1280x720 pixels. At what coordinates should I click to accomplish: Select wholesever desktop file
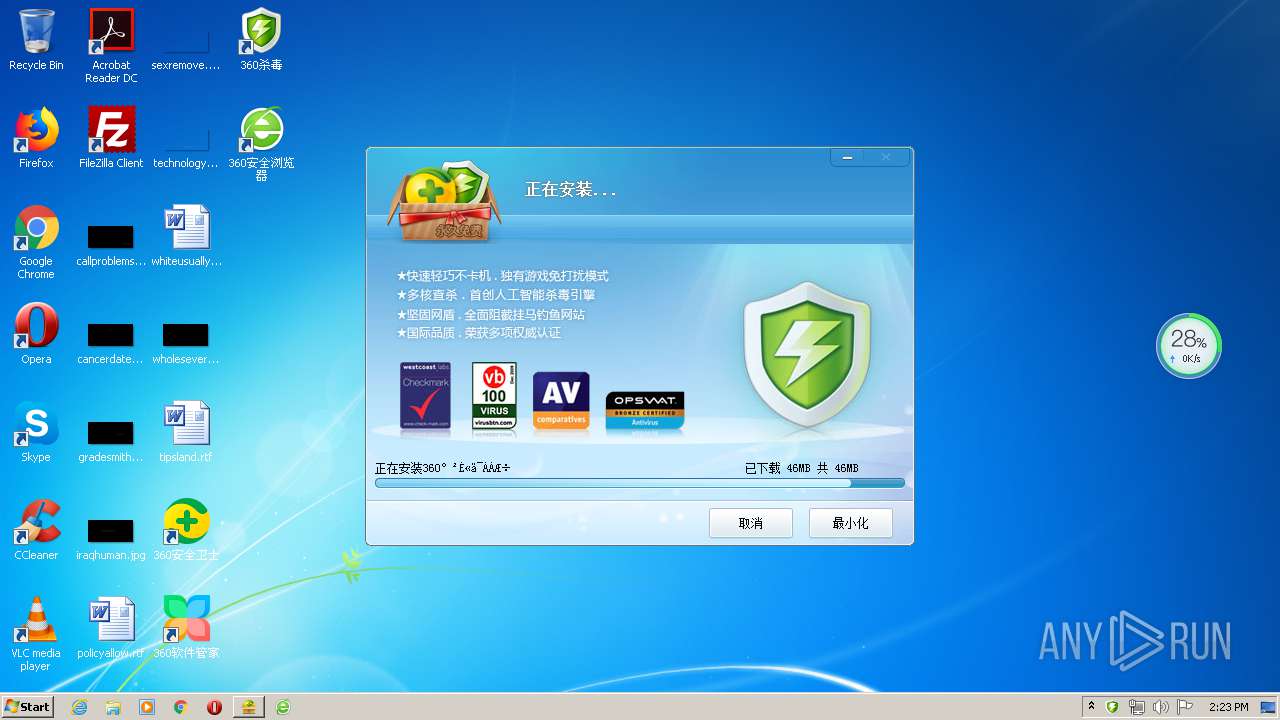pyautogui.click(x=186, y=344)
